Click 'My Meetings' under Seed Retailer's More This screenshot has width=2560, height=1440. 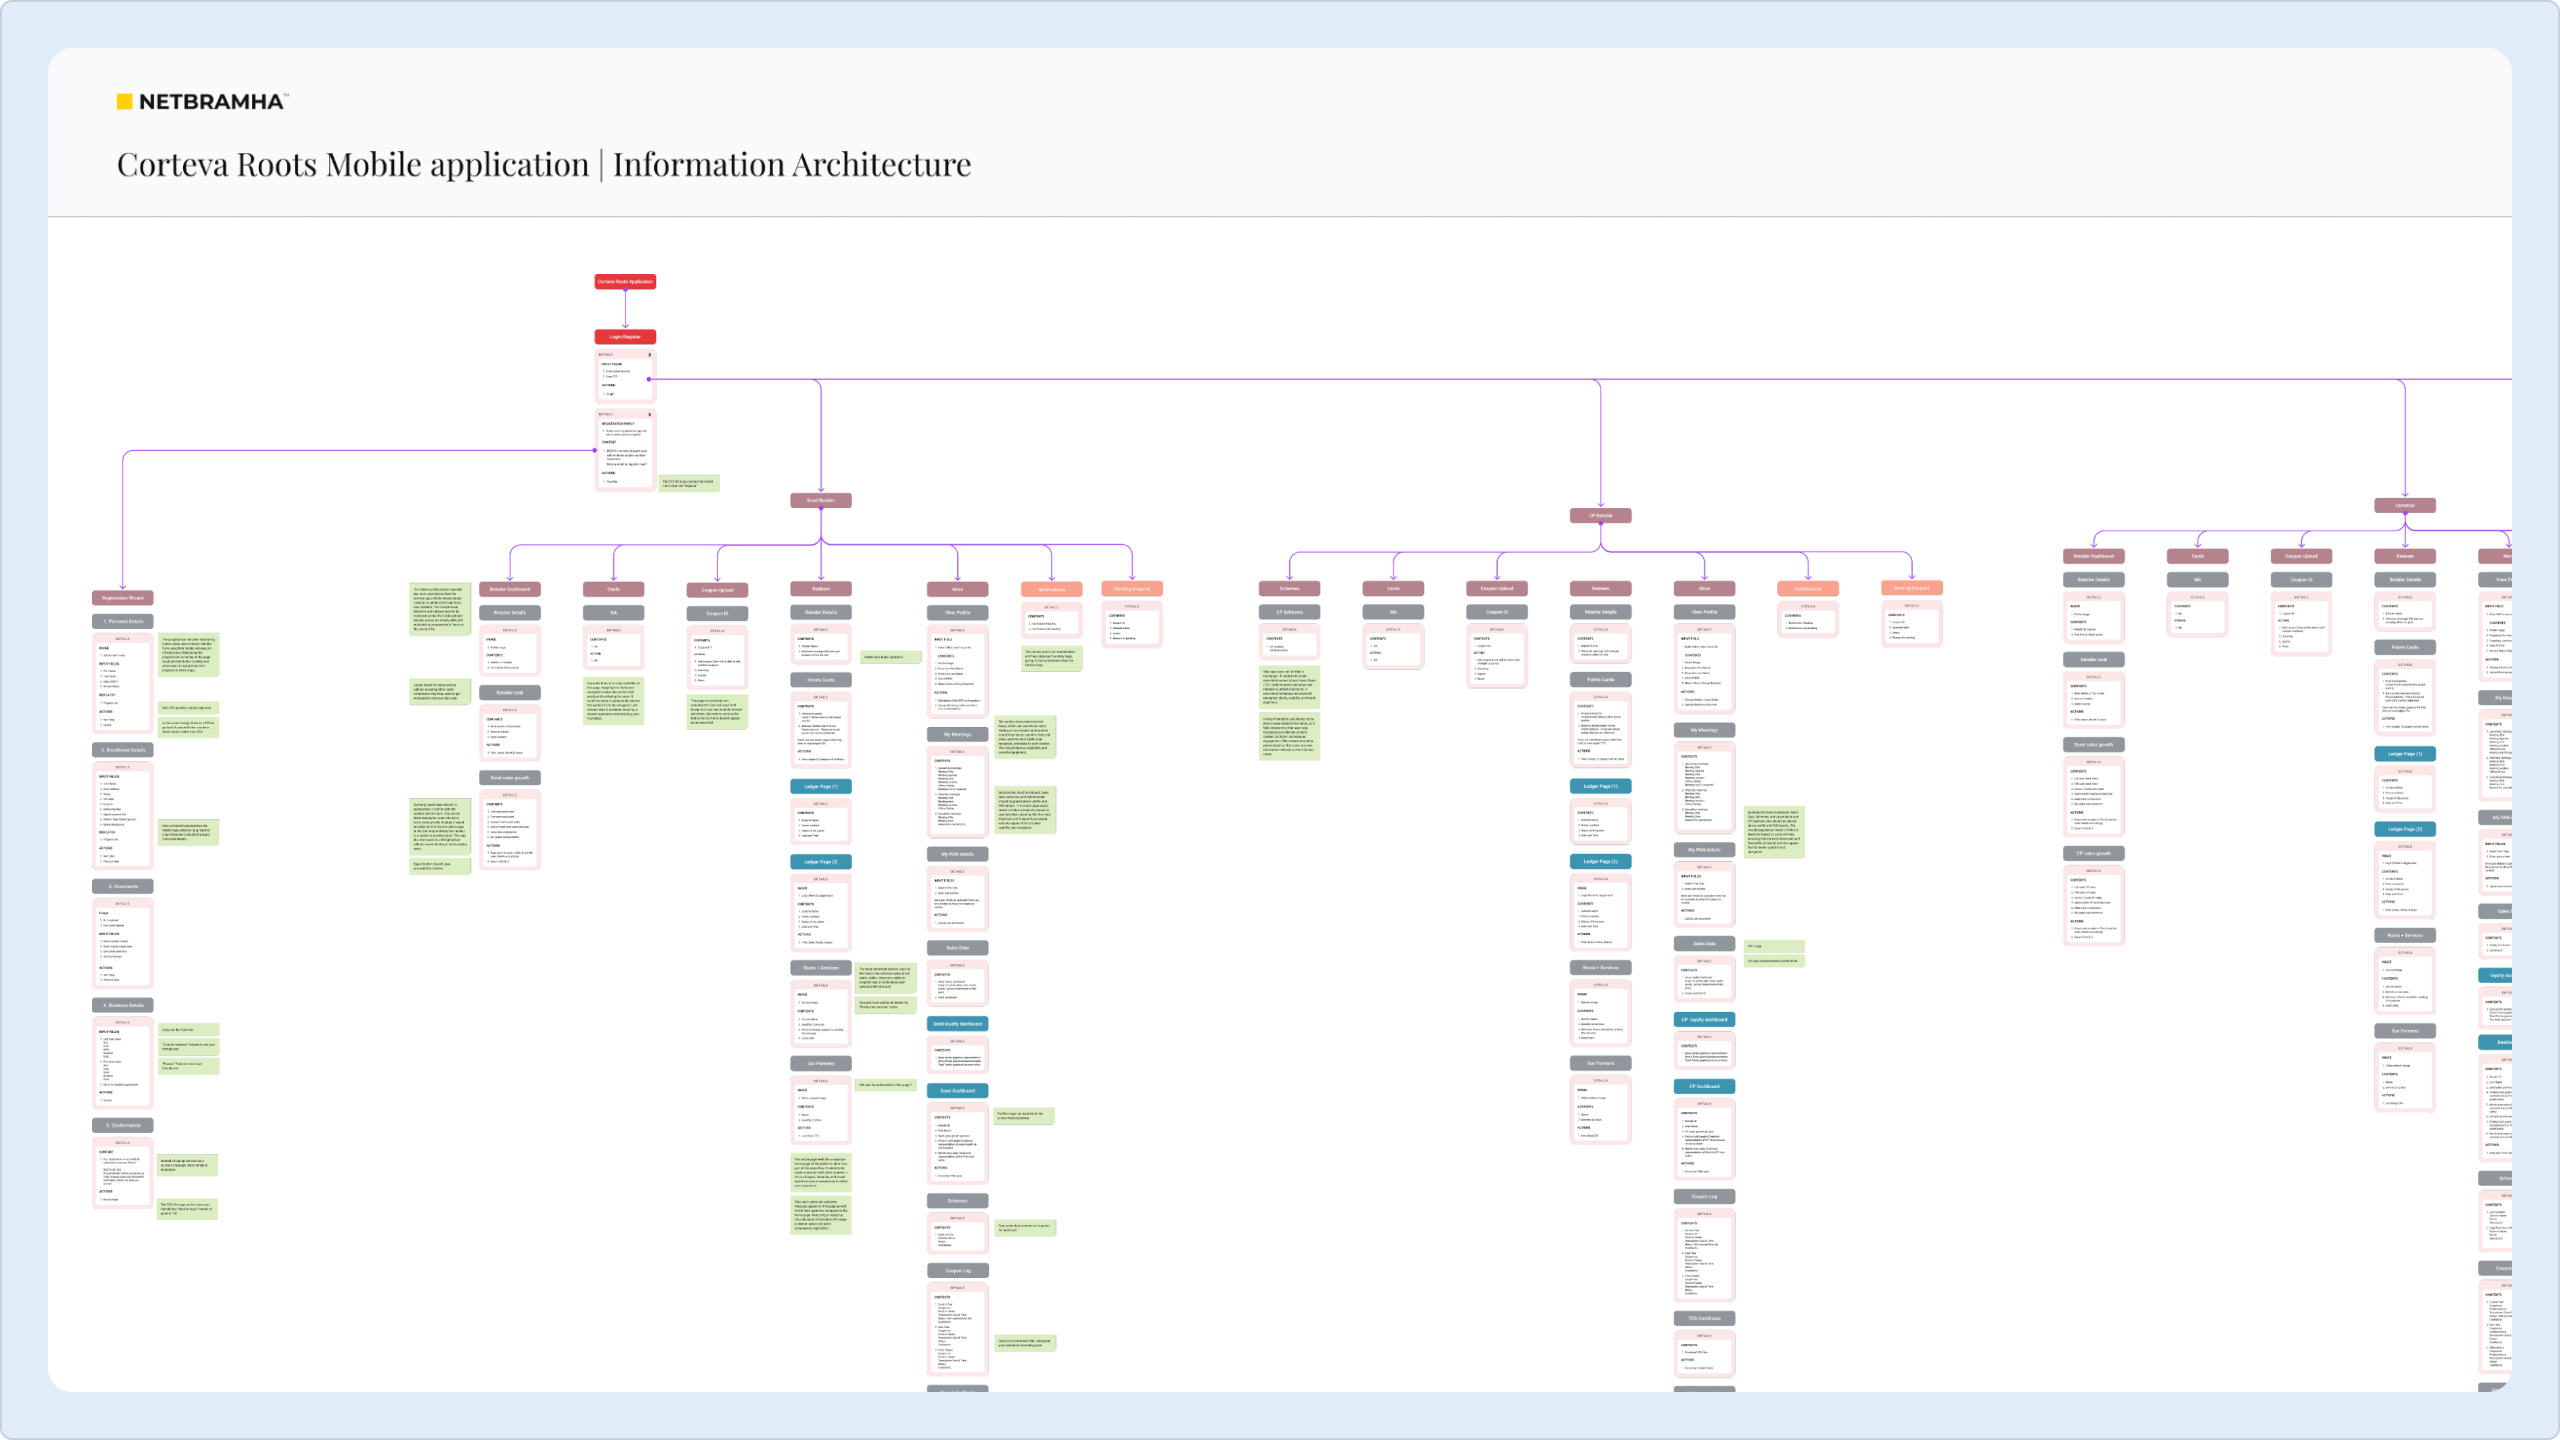(x=958, y=734)
